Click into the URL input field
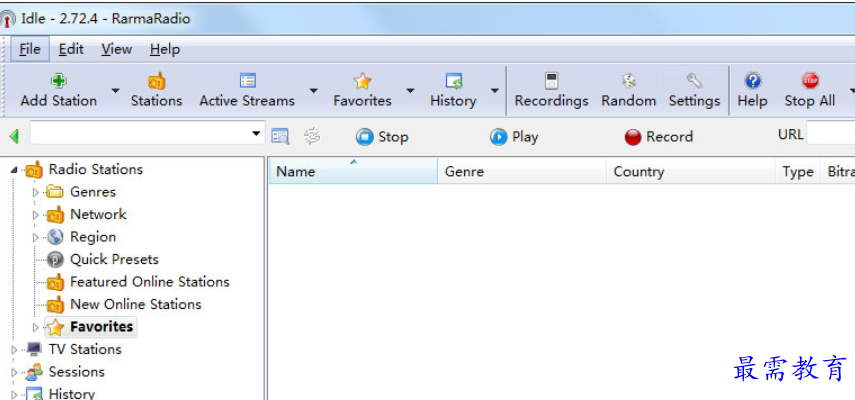 (x=830, y=134)
